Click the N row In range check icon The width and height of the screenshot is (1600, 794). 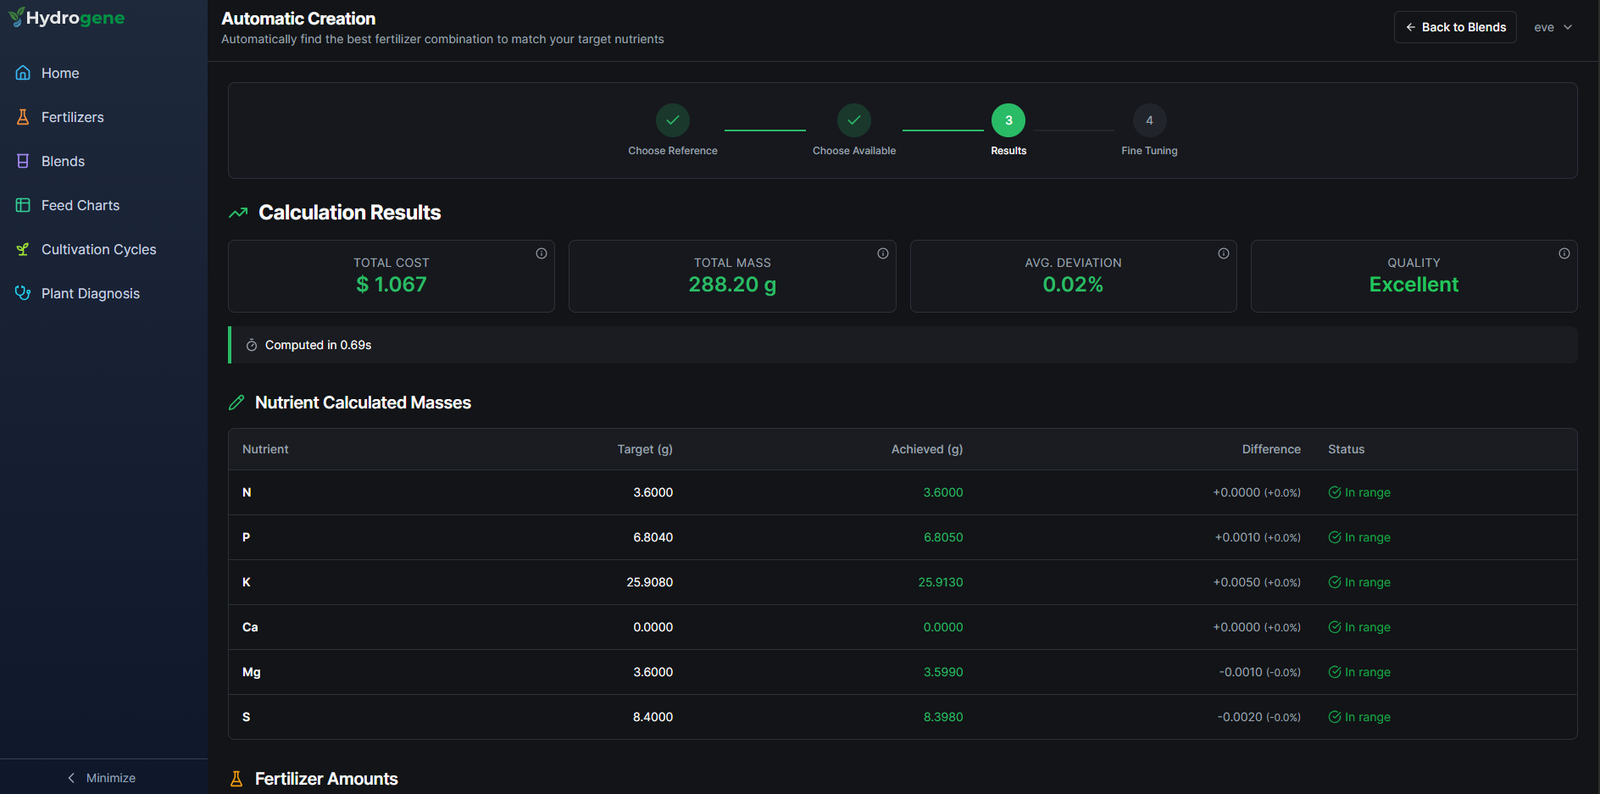(x=1334, y=493)
